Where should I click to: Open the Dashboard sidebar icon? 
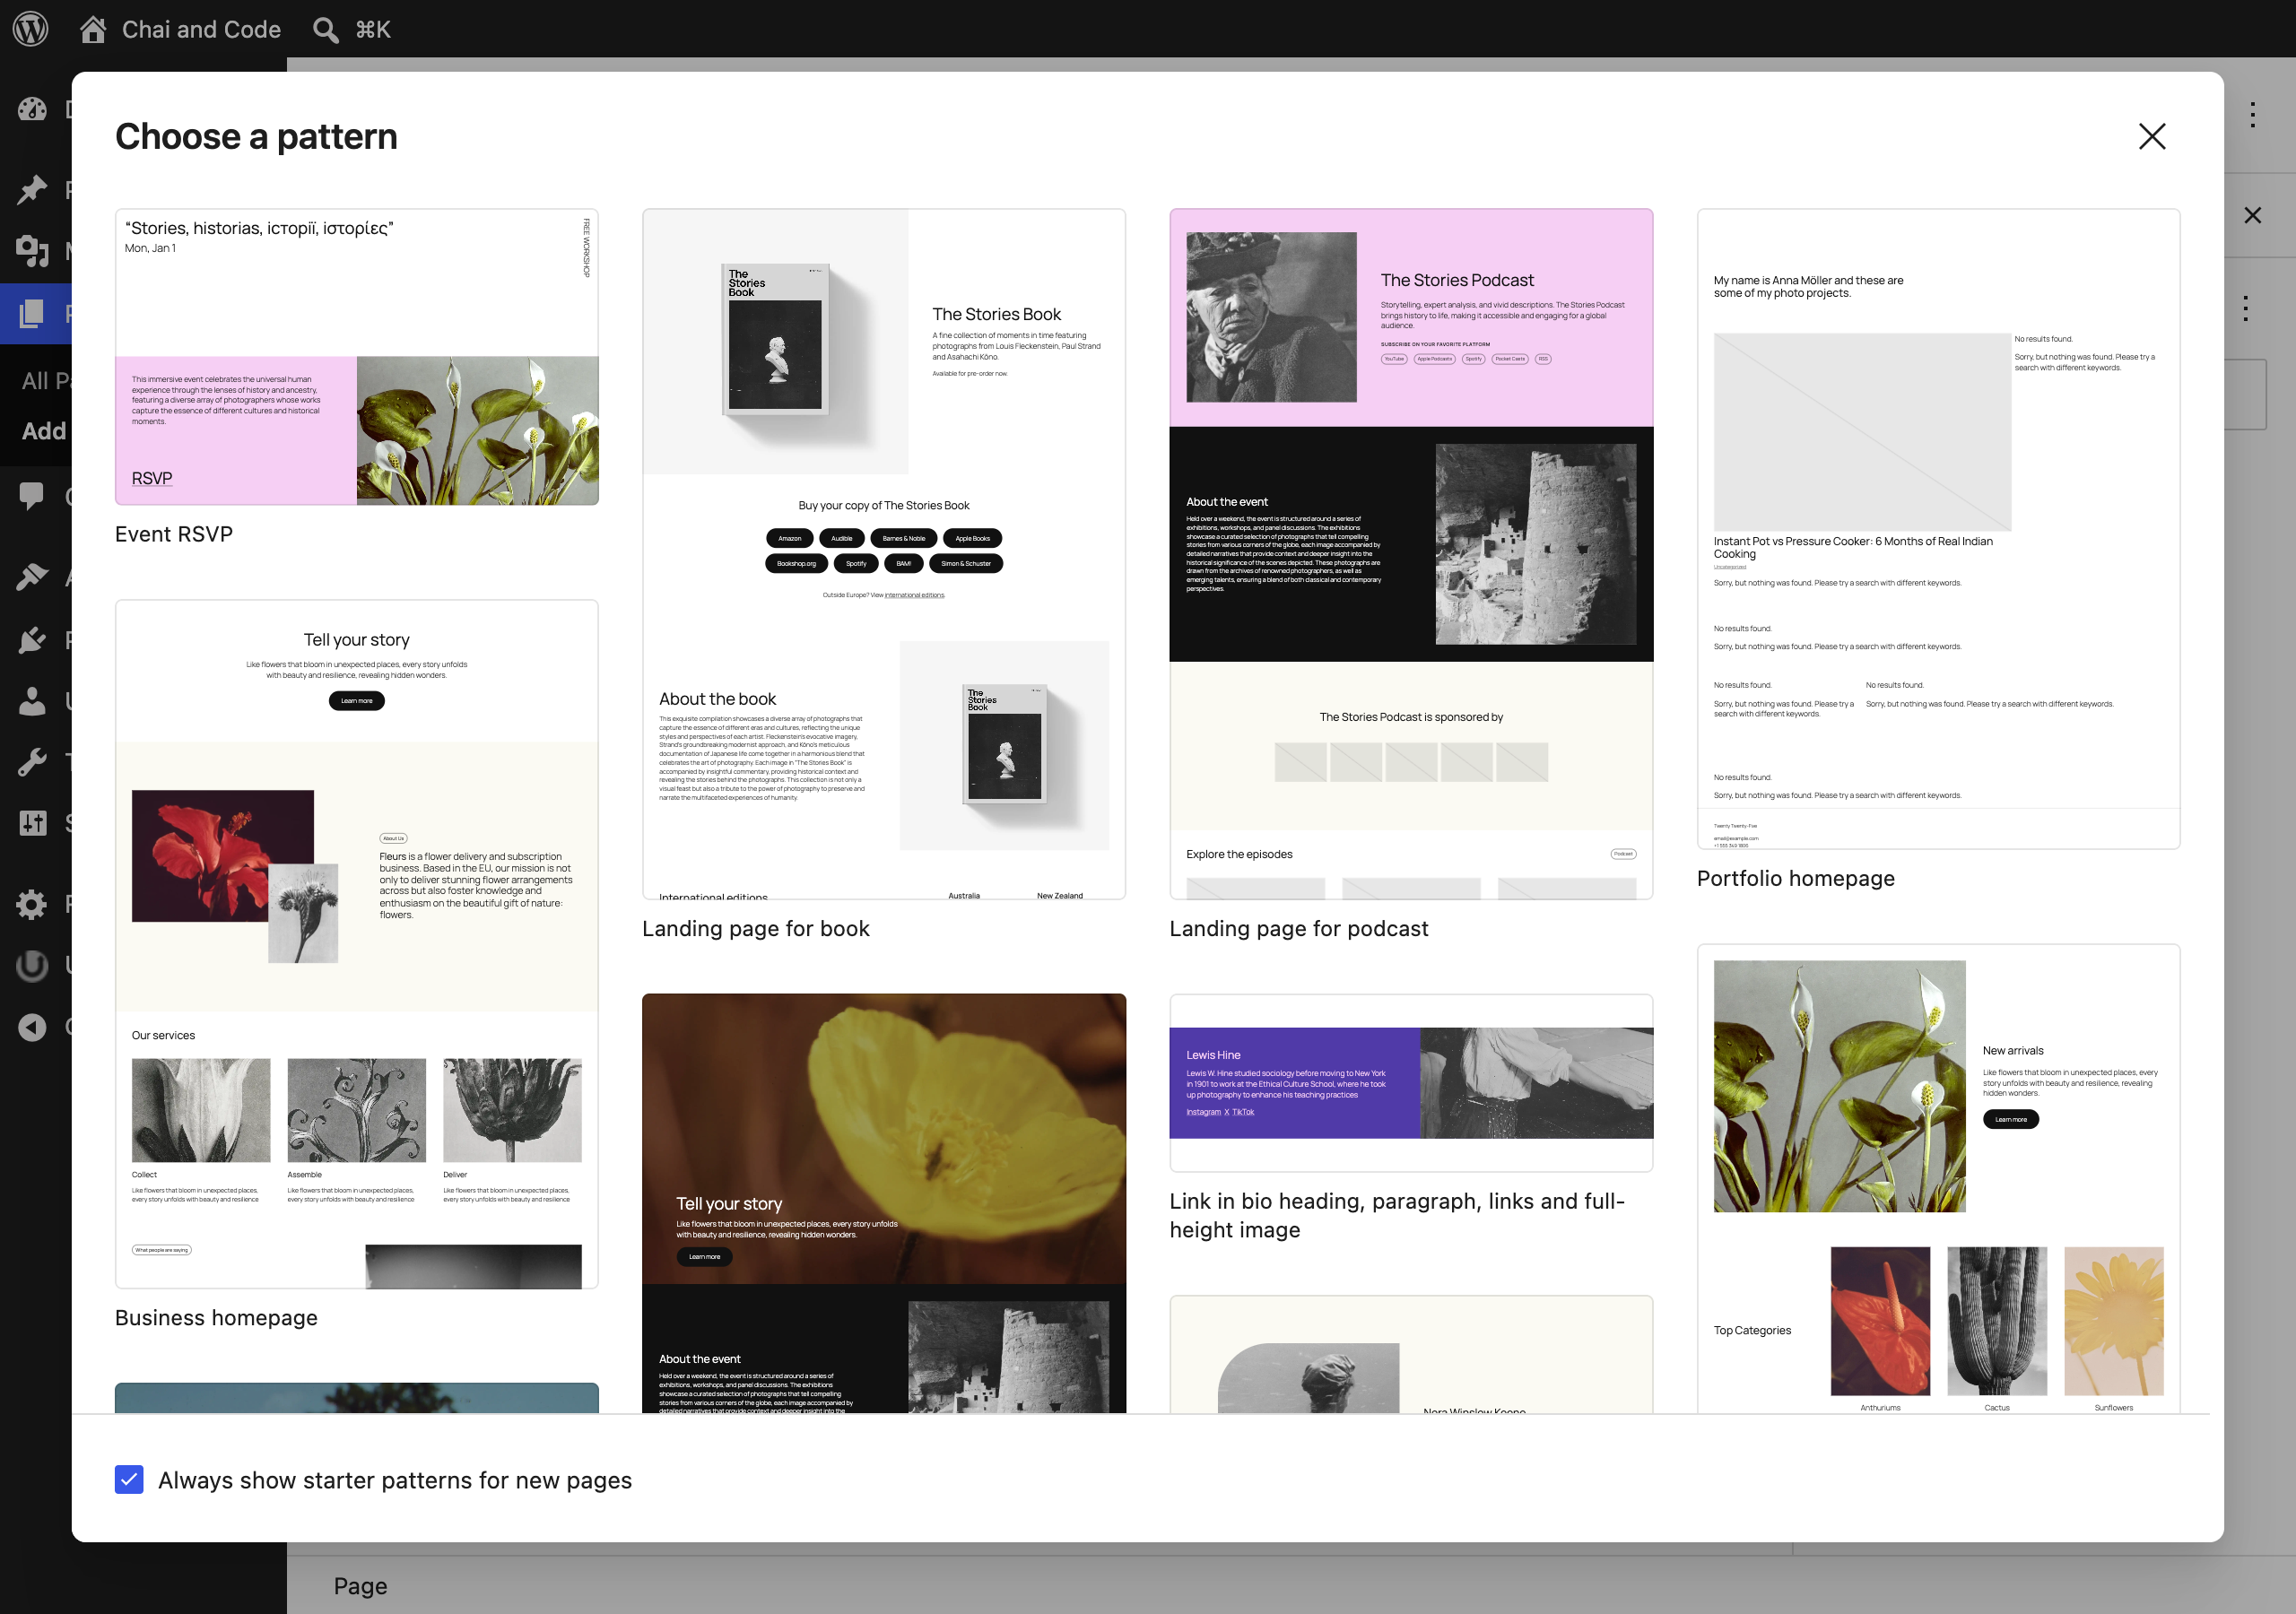(32, 109)
